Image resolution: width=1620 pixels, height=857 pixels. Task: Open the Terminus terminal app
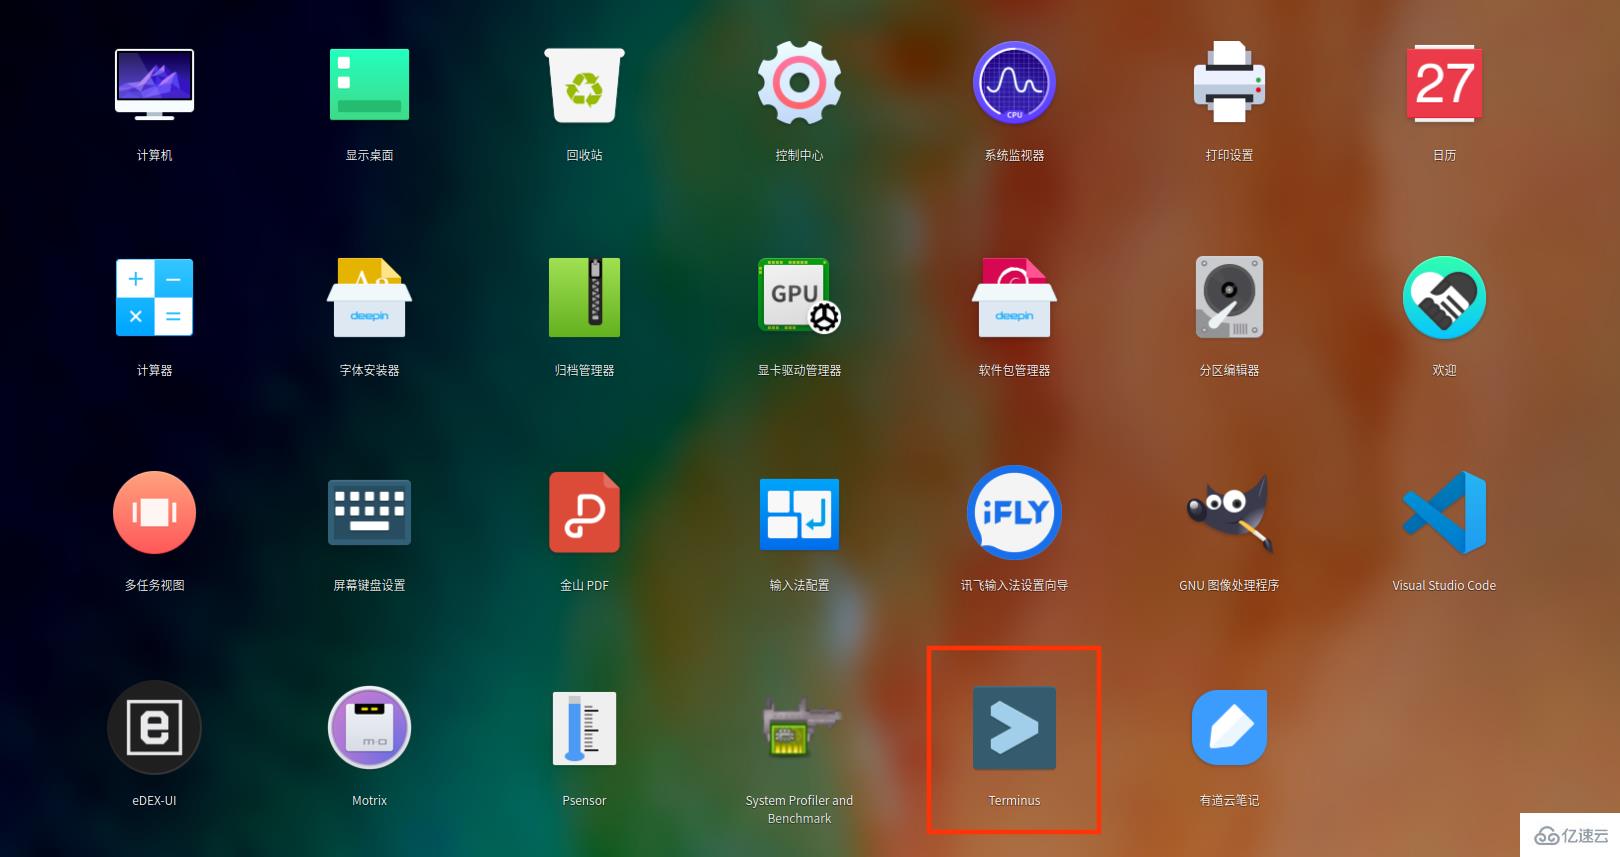coord(1014,728)
